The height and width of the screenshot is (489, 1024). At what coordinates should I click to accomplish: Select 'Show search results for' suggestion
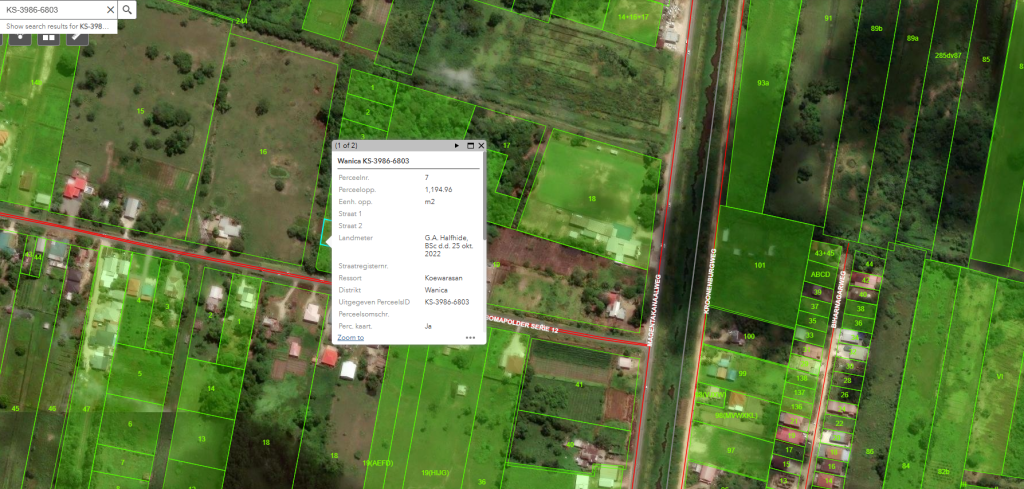coord(58,26)
